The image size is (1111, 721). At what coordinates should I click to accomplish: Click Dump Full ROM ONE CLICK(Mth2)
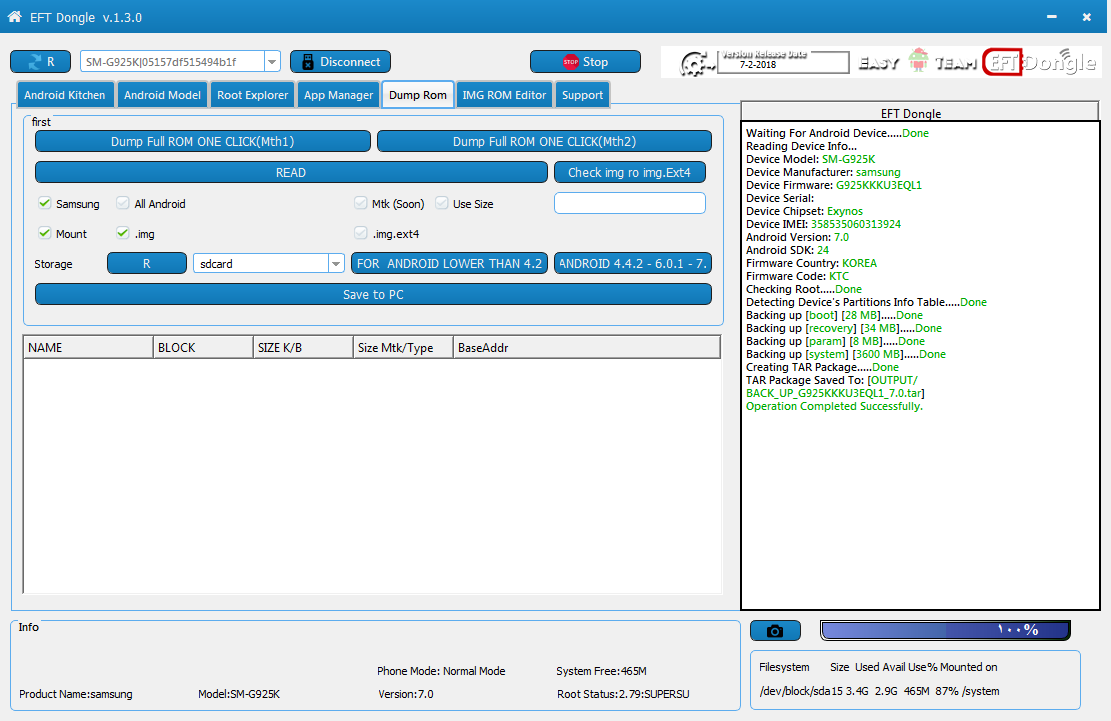pos(544,142)
